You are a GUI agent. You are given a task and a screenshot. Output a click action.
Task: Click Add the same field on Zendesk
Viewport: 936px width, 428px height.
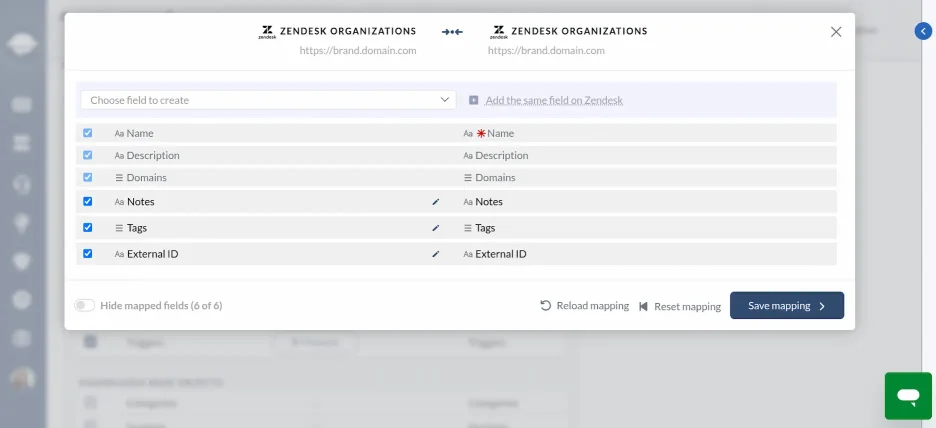554,100
